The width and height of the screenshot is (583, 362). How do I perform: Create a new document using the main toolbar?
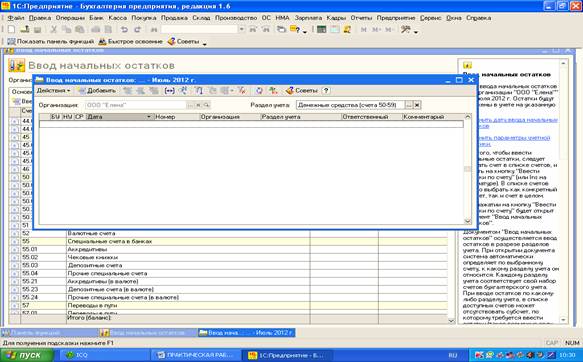pos(11,29)
